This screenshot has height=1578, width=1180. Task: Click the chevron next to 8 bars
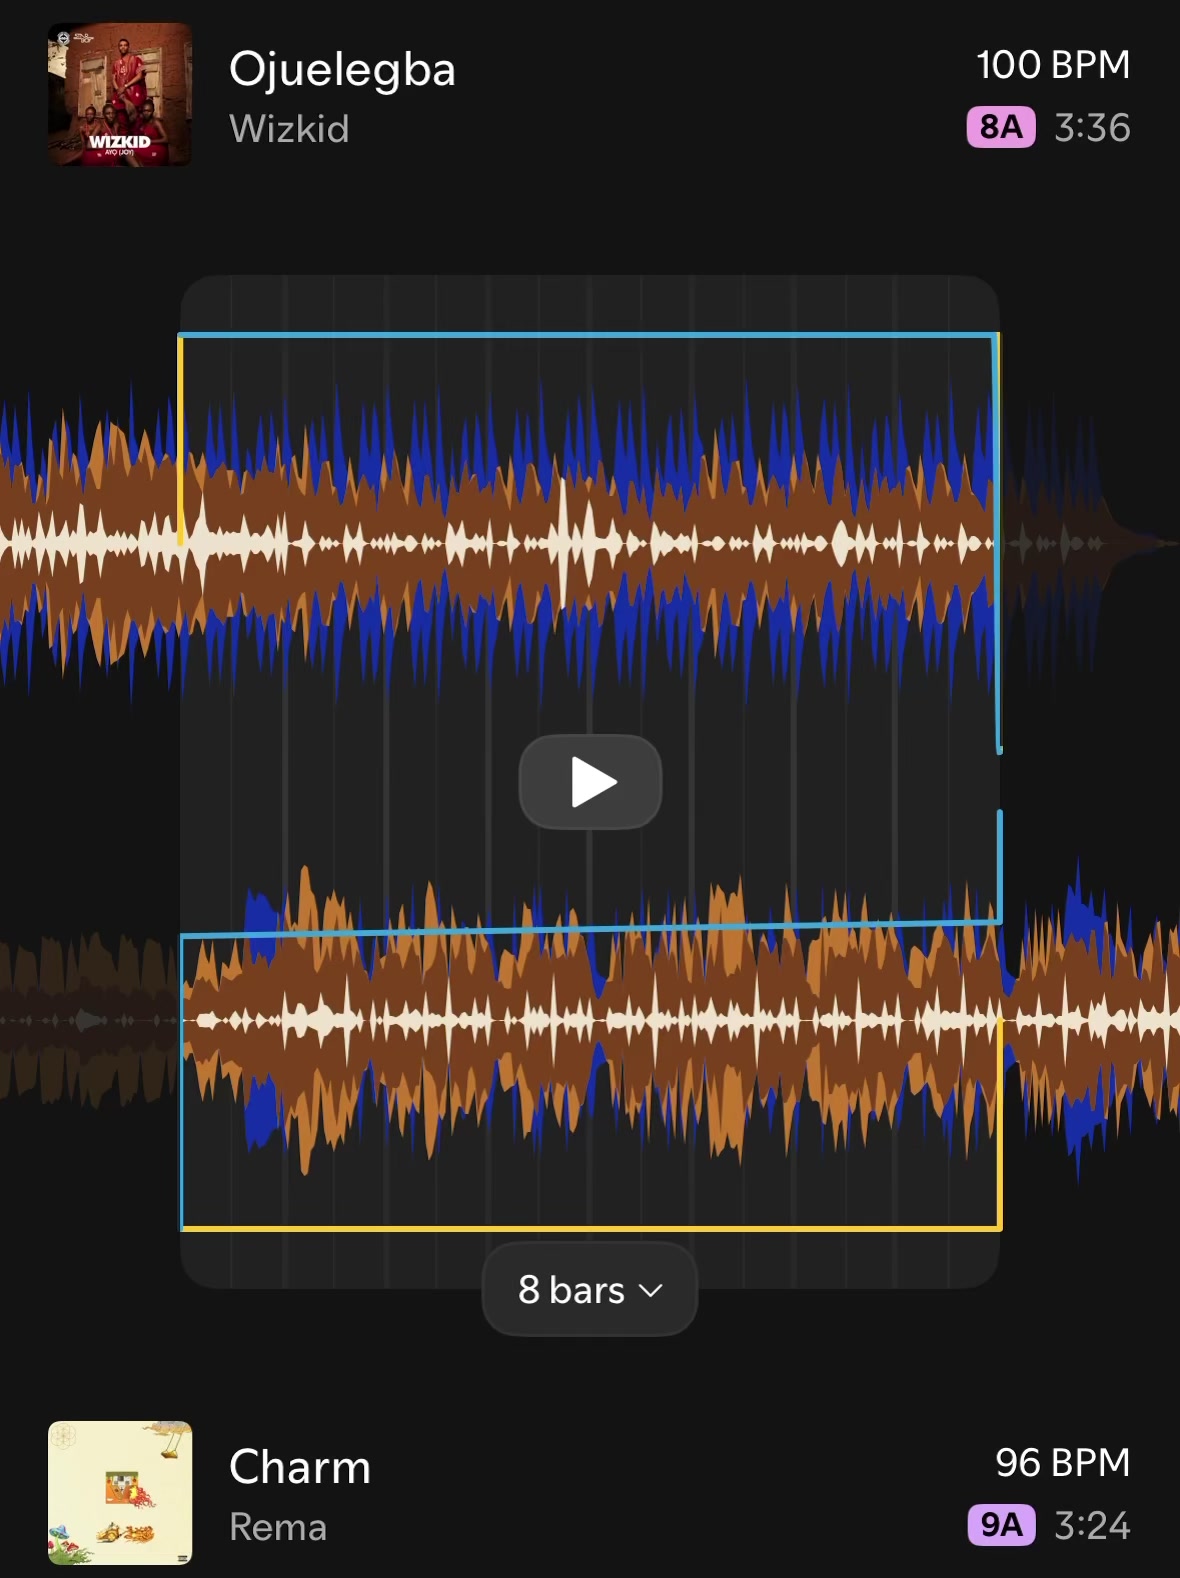[x=650, y=1291]
